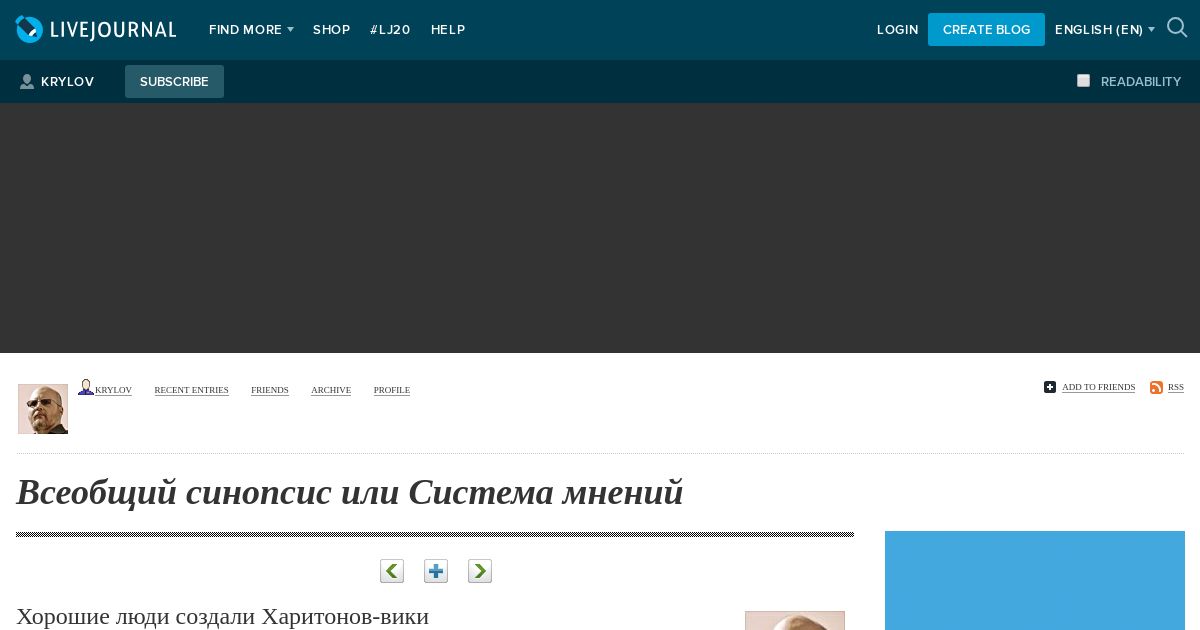Open the Profile link
The image size is (1200, 630).
pos(392,390)
